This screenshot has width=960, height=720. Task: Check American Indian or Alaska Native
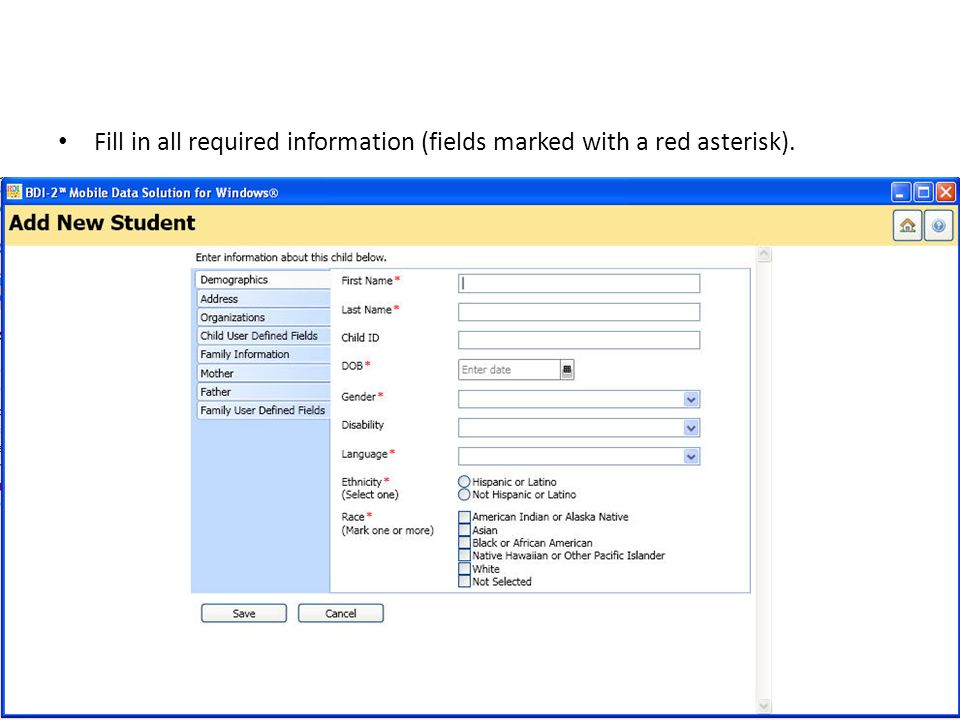[x=464, y=517]
